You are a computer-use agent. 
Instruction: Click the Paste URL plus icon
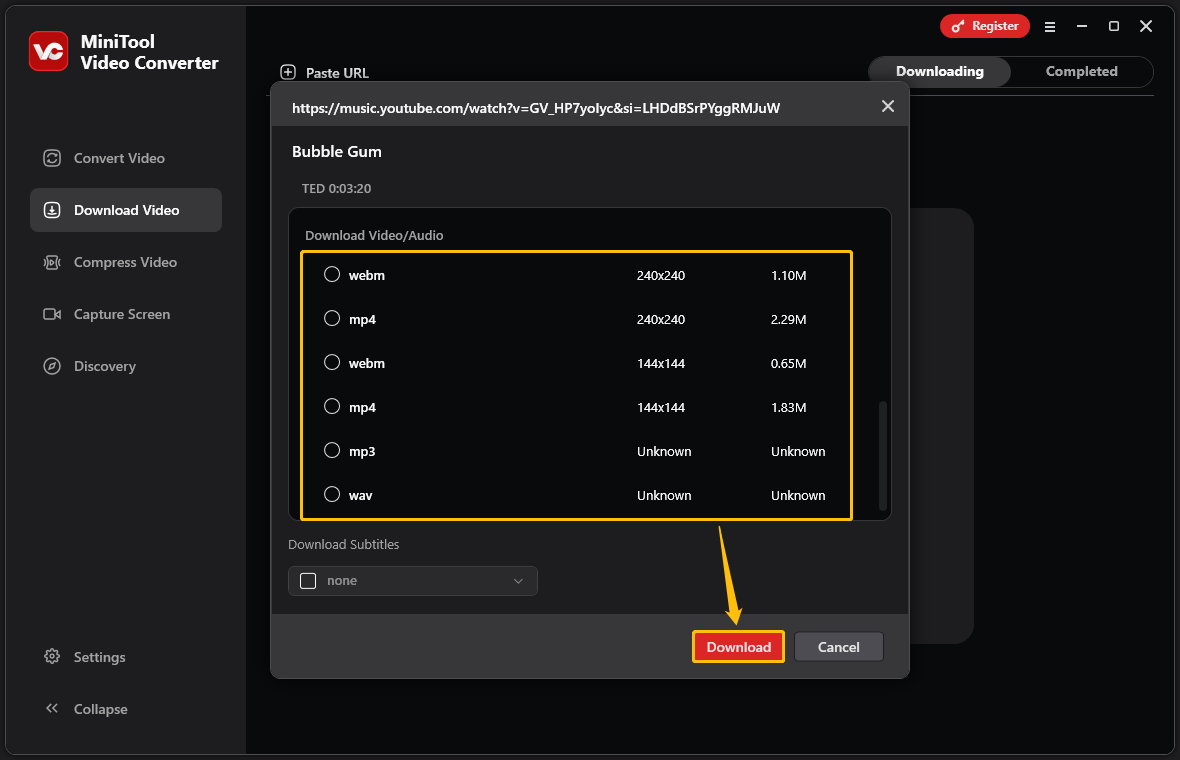point(287,72)
